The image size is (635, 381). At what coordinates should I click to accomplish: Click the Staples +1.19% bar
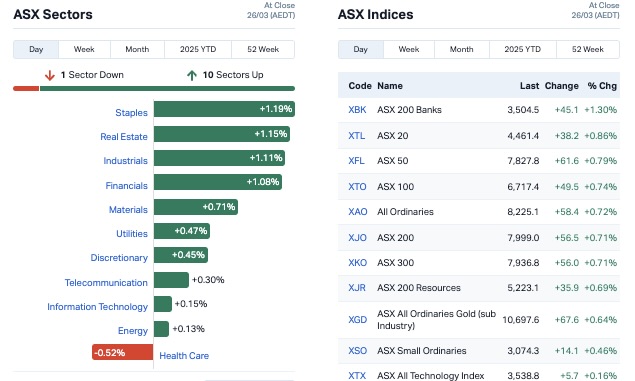(x=224, y=109)
